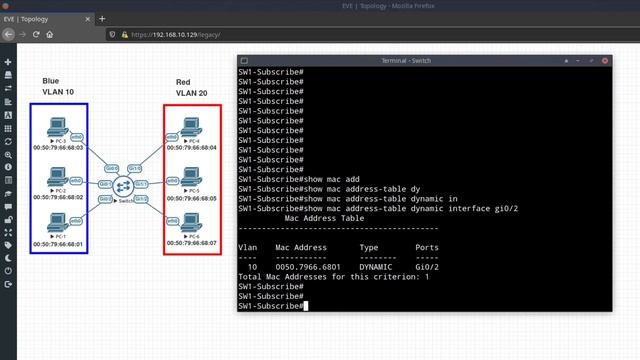This screenshot has width=640, height=360.
Task: Click the Gi0/0 interface label on switch
Action: click(111, 168)
